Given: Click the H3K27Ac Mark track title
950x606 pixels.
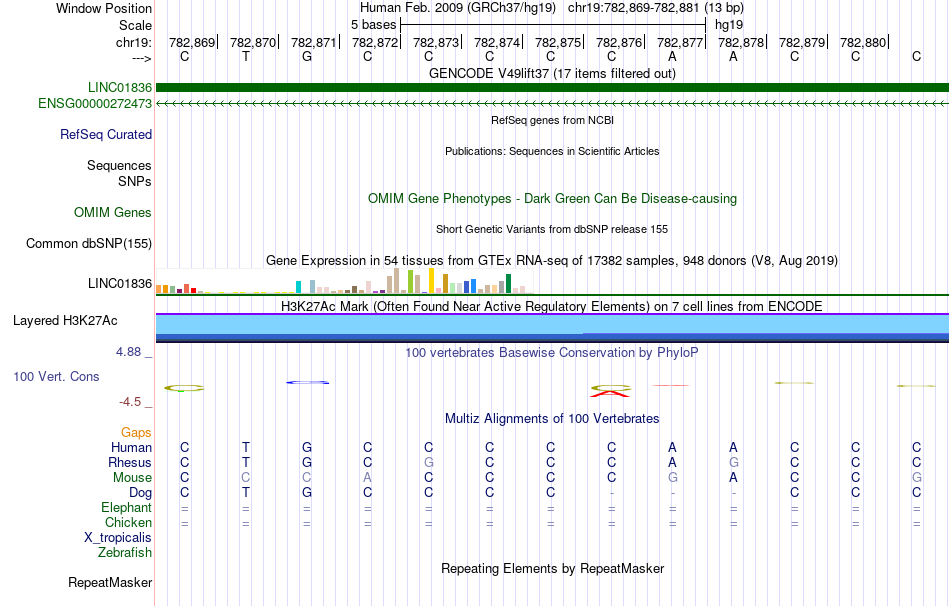Looking at the screenshot, I should tap(552, 307).
